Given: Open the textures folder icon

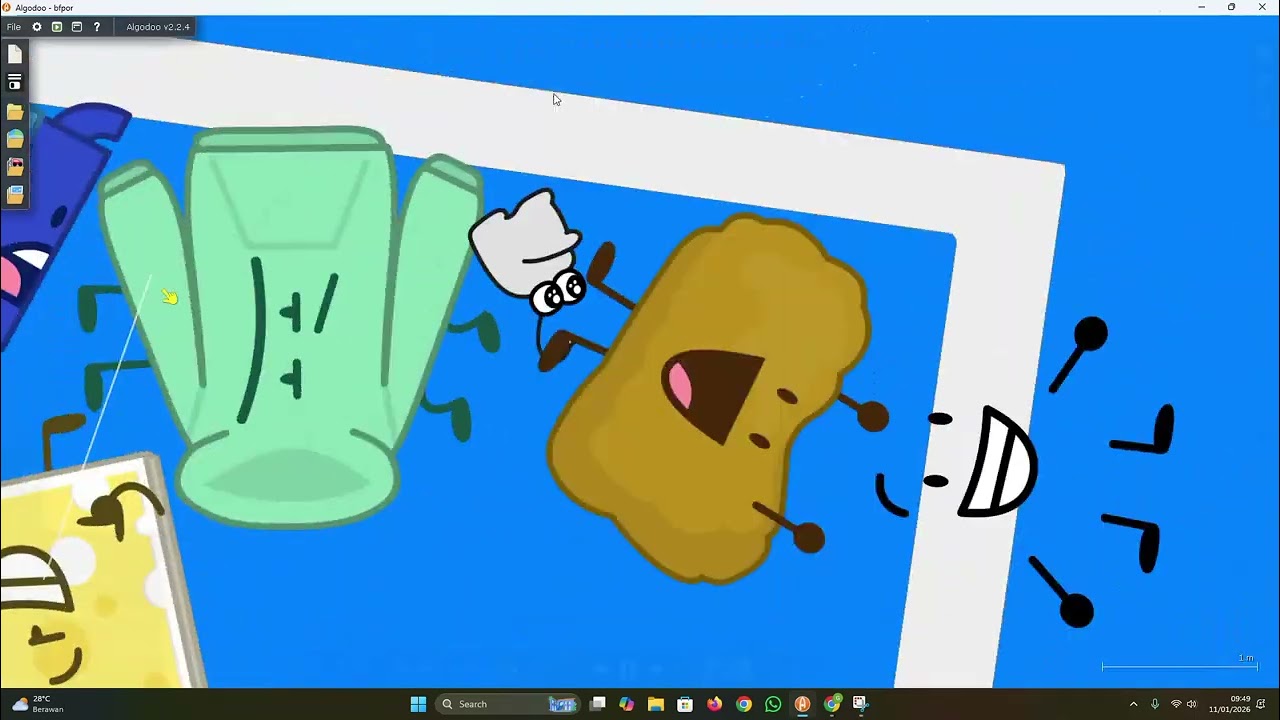Looking at the screenshot, I should tap(15, 195).
